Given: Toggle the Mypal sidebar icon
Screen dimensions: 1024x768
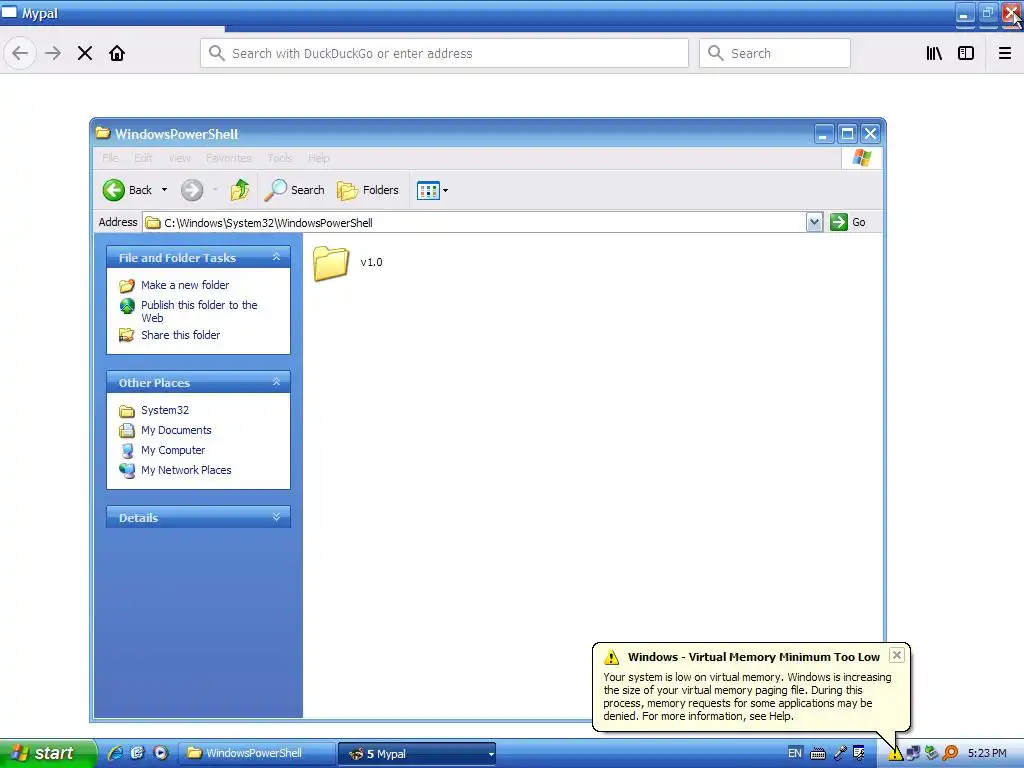Looking at the screenshot, I should 966,53.
